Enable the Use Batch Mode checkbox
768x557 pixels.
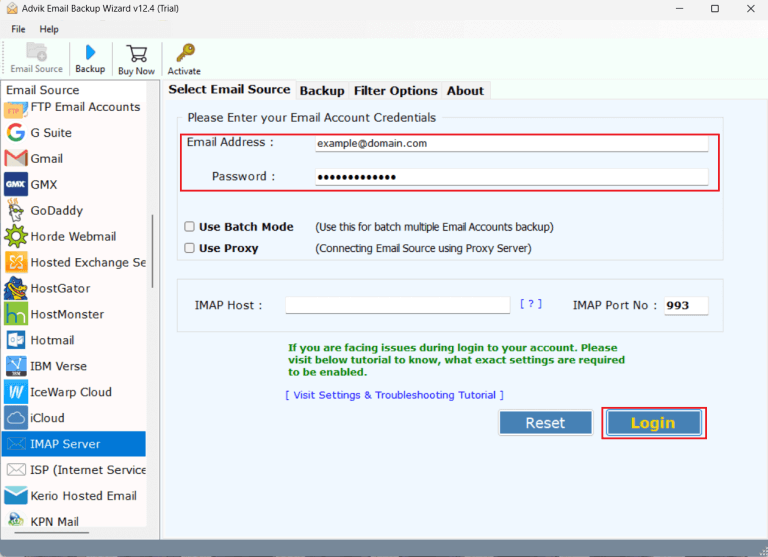tap(190, 226)
